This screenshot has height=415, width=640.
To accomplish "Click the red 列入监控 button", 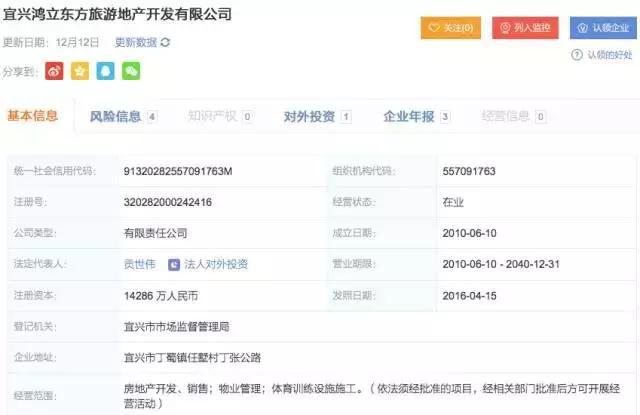I will (x=525, y=28).
